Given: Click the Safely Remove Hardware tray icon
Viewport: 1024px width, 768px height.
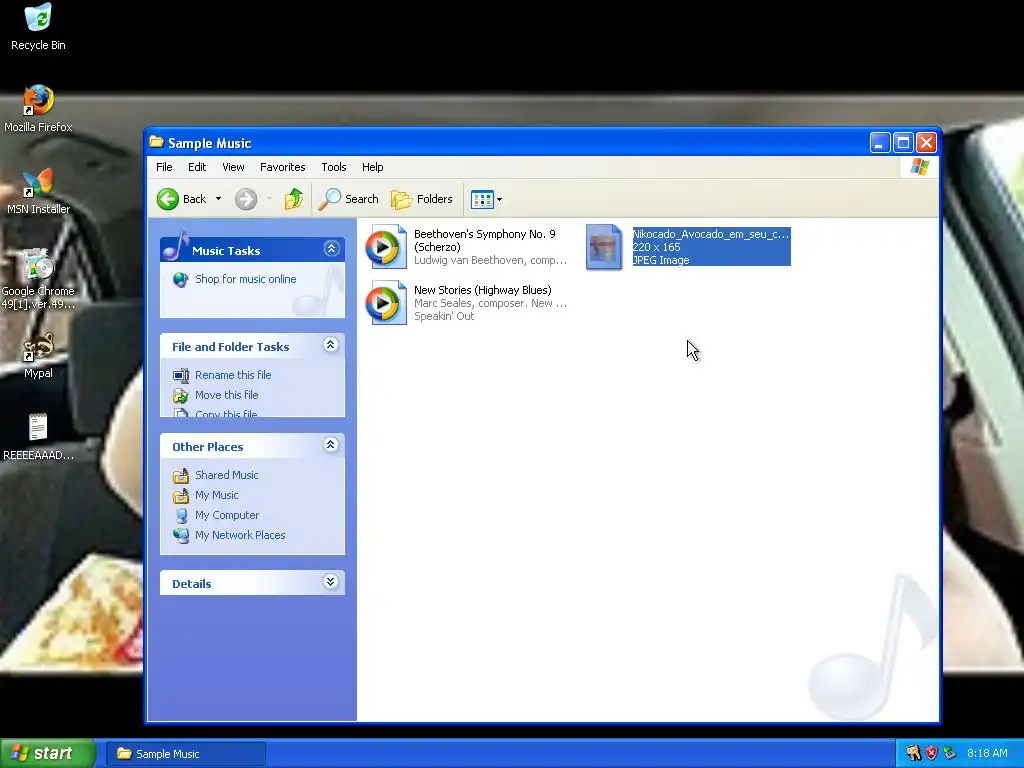Looking at the screenshot, I should click(949, 753).
